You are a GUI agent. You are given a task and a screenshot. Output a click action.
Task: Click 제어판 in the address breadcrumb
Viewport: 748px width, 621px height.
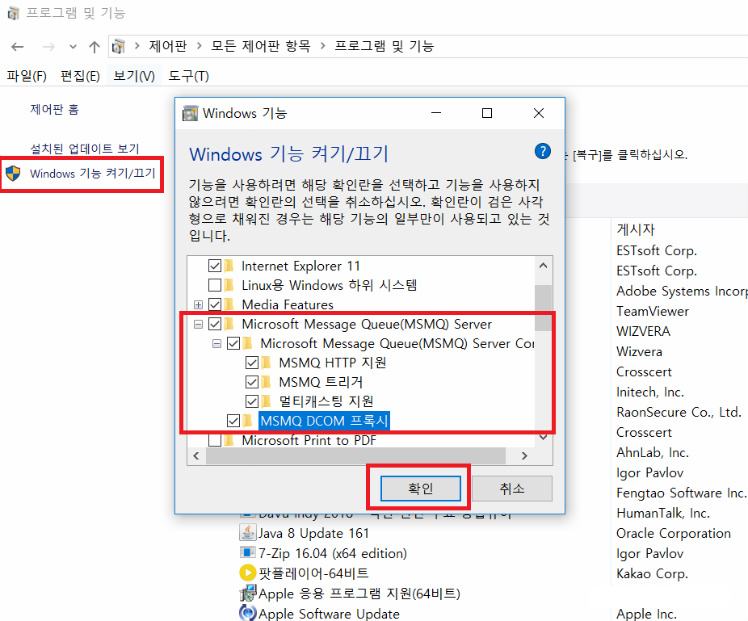click(167, 46)
